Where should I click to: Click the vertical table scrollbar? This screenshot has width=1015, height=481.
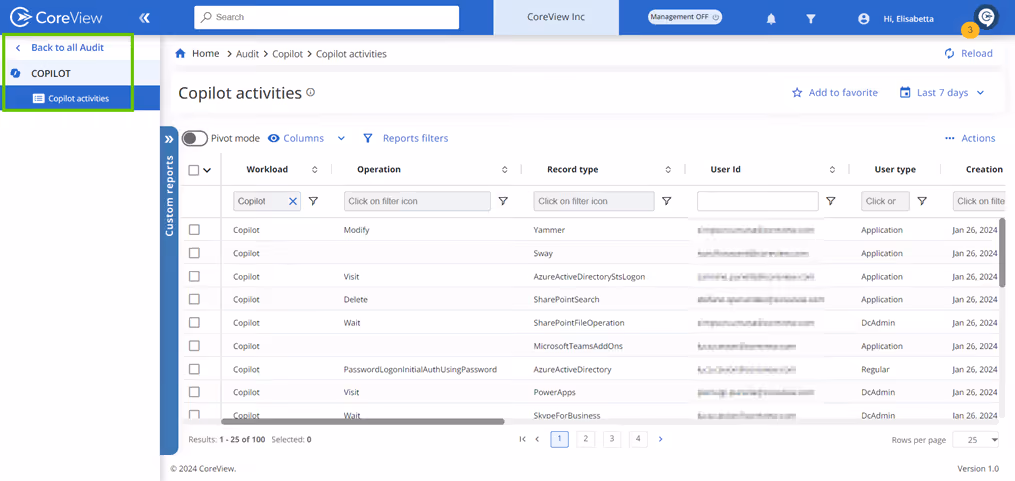click(x=1002, y=252)
